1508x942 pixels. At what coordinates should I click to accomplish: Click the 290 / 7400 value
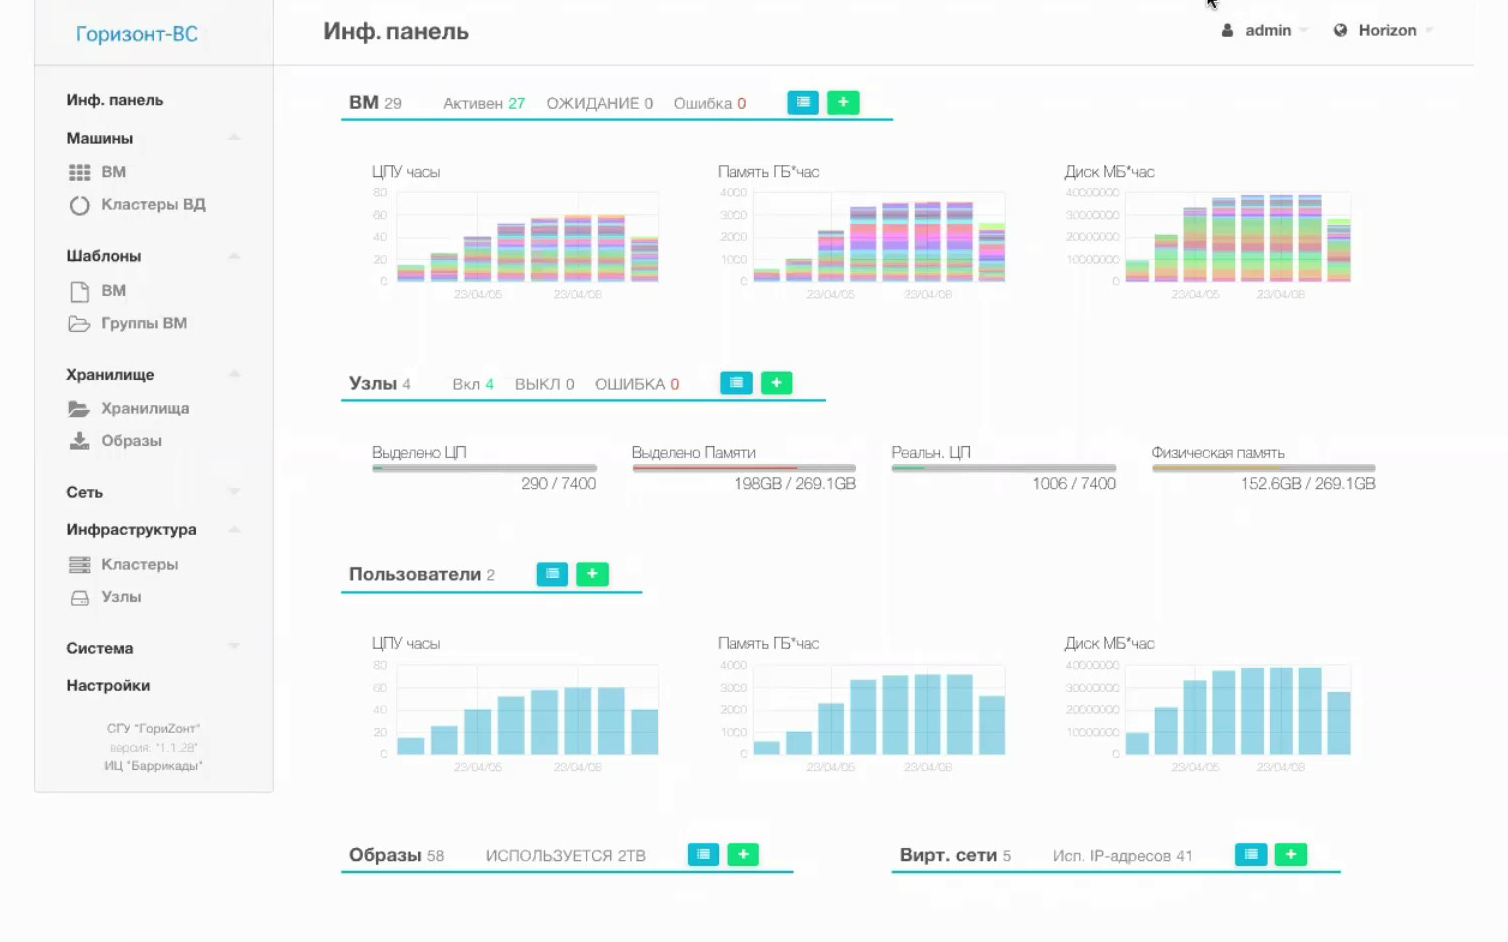[x=559, y=484]
